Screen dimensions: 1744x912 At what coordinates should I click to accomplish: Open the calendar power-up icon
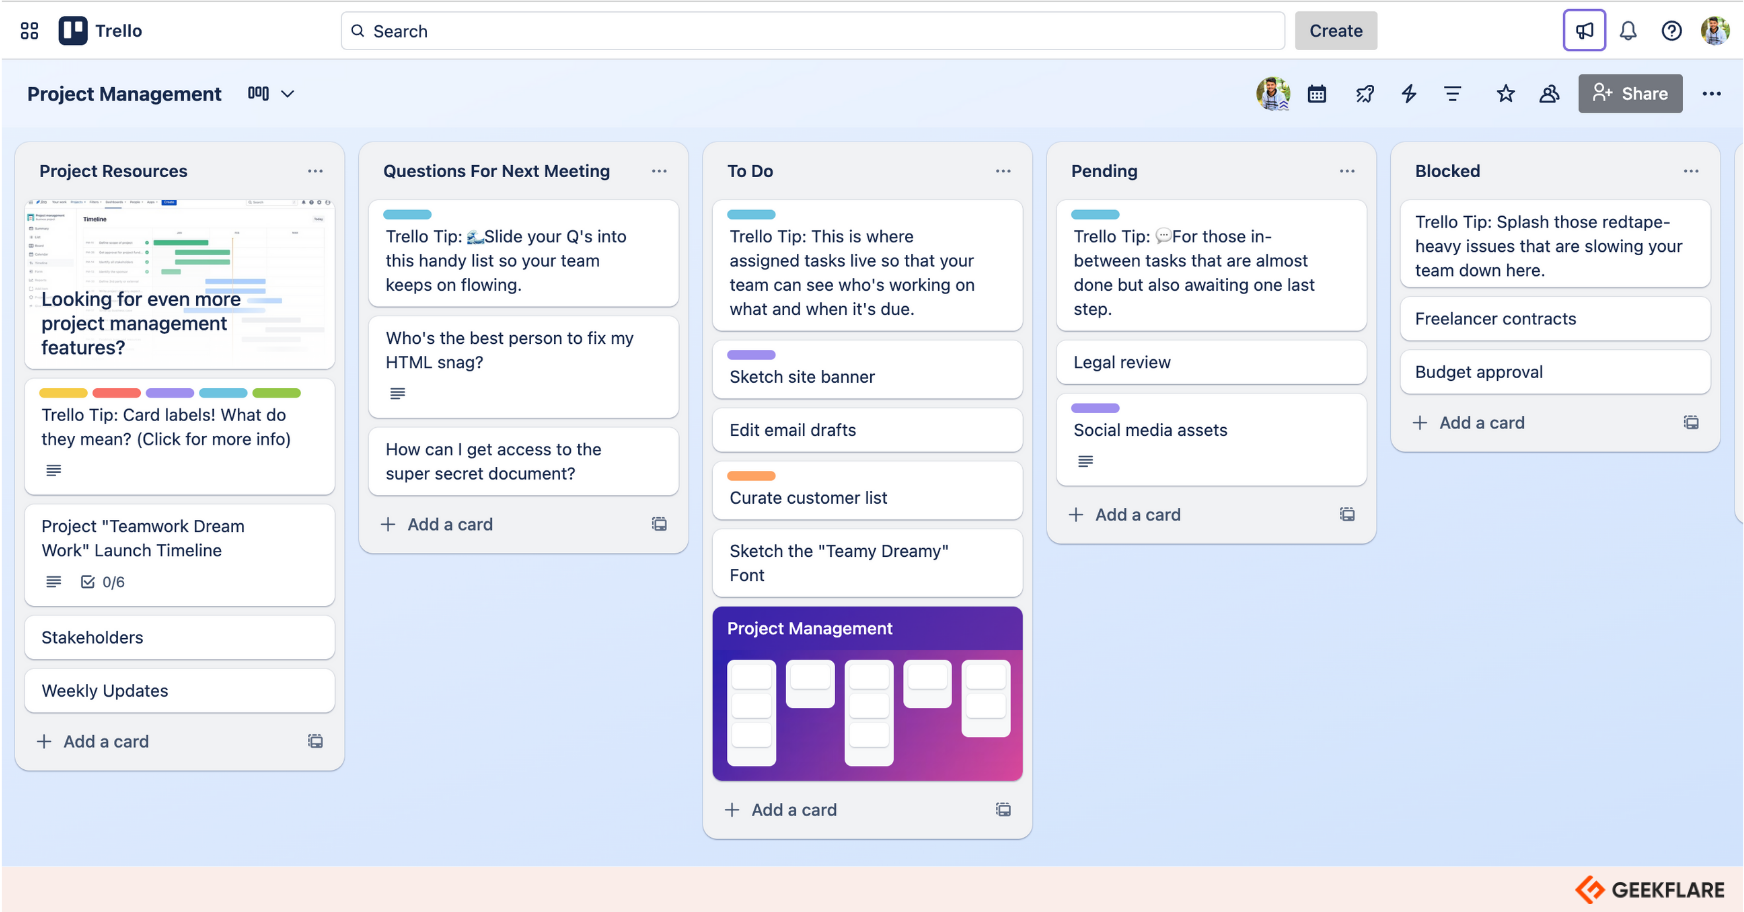(x=1317, y=94)
